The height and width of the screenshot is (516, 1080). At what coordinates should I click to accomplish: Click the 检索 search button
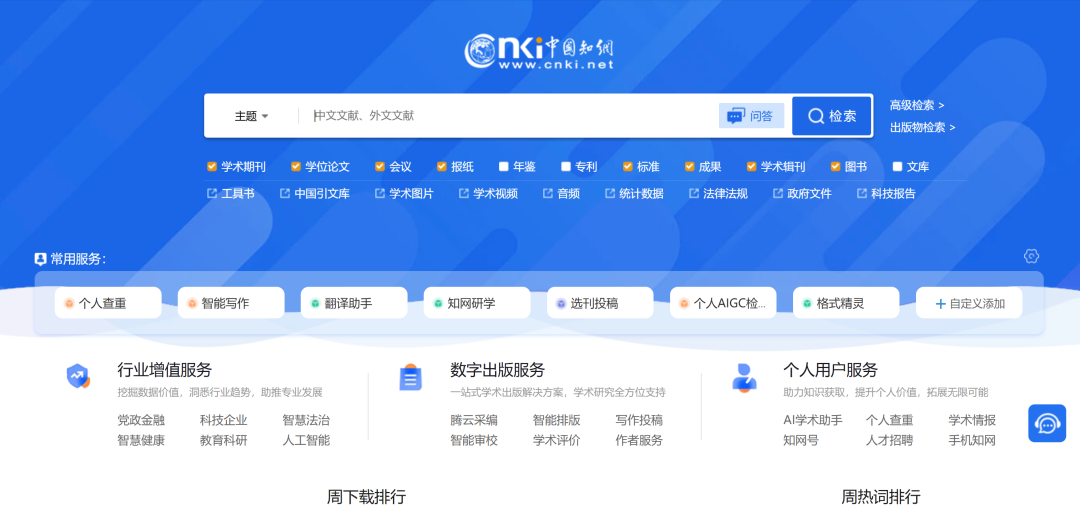coord(832,116)
